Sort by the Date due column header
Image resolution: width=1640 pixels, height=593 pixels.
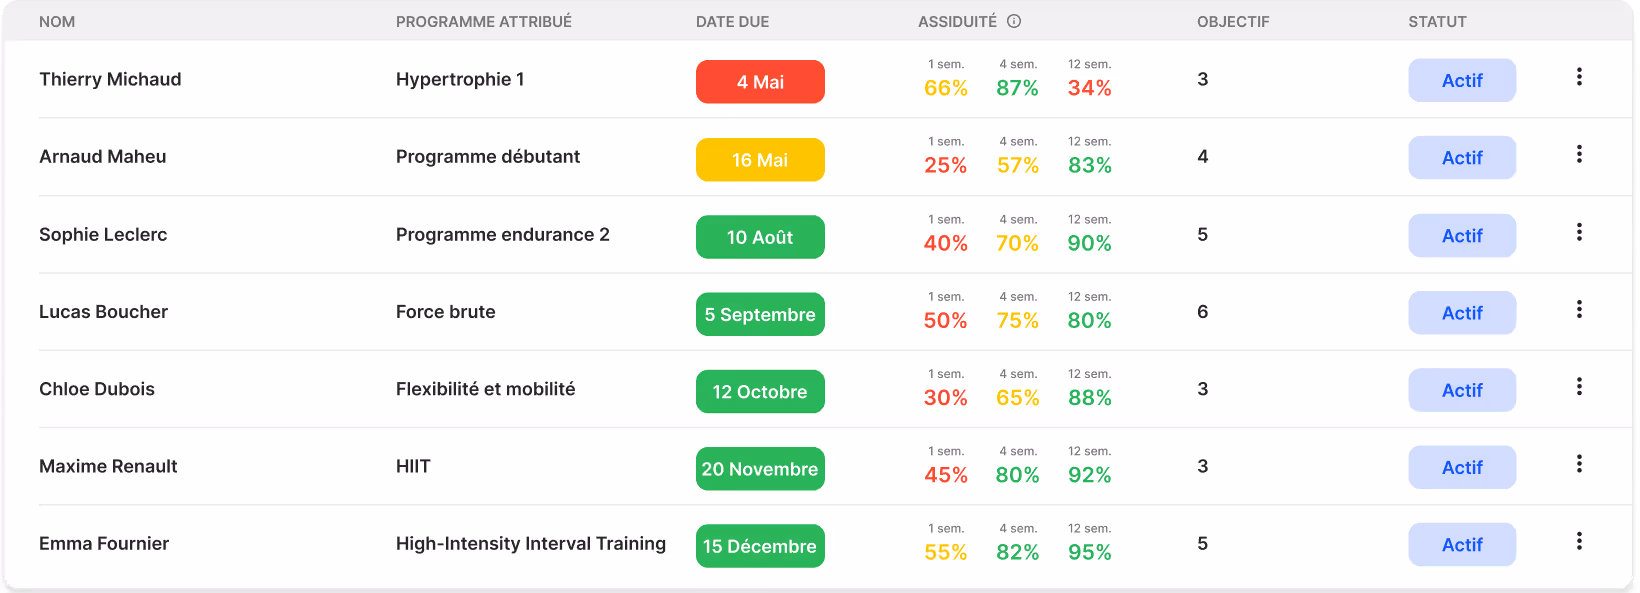(x=732, y=22)
